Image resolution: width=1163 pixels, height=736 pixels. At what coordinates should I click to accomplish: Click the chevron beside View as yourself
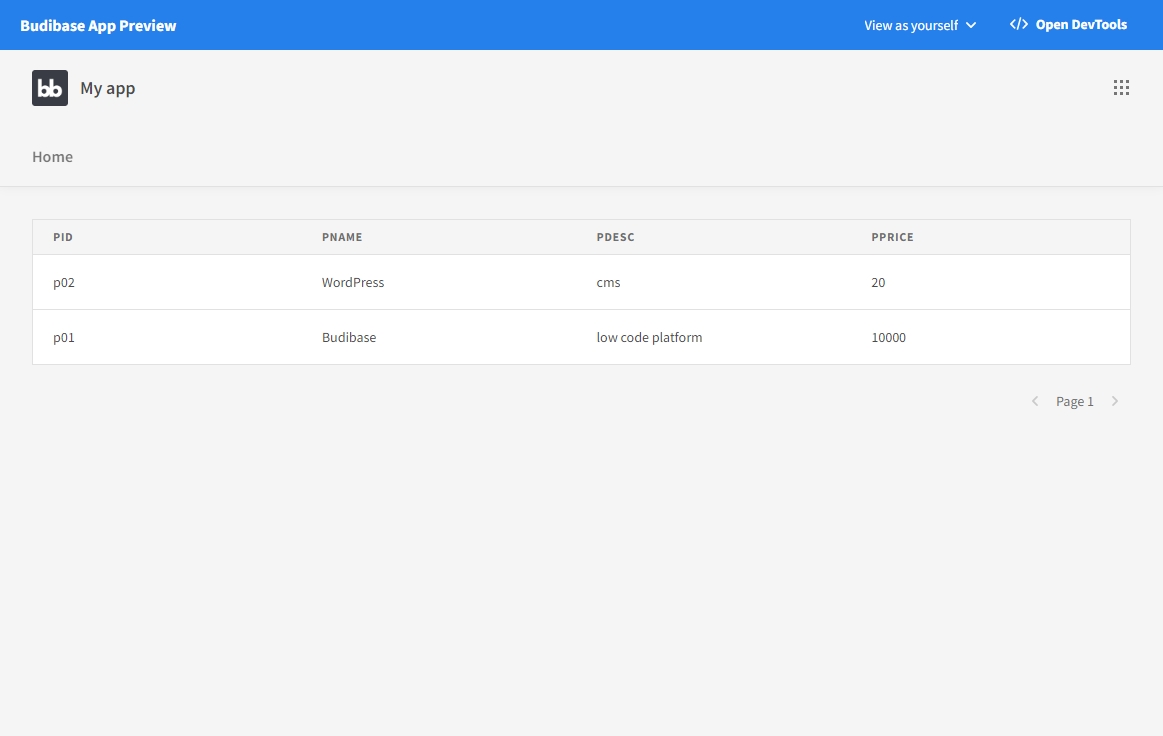pyautogui.click(x=971, y=25)
